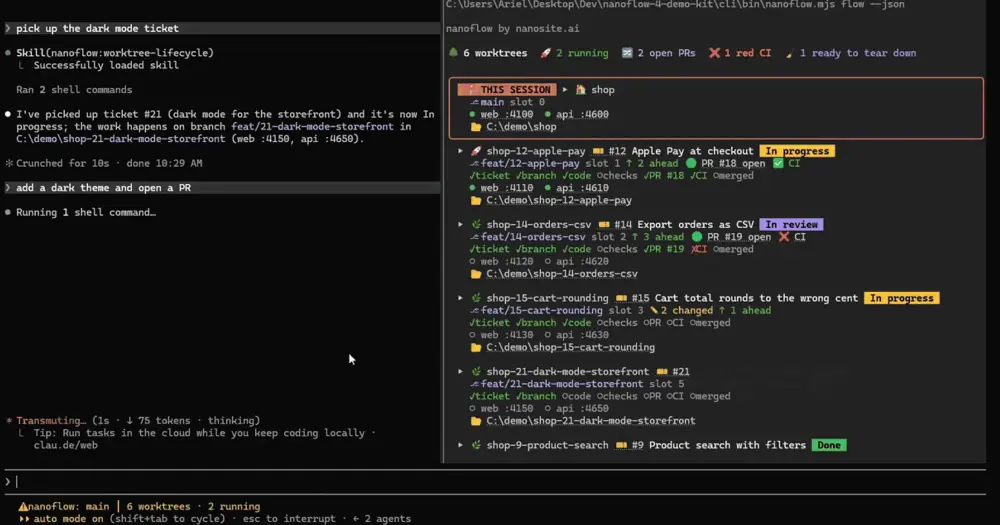Click the In review badge on orders CSV ticket

point(791,225)
